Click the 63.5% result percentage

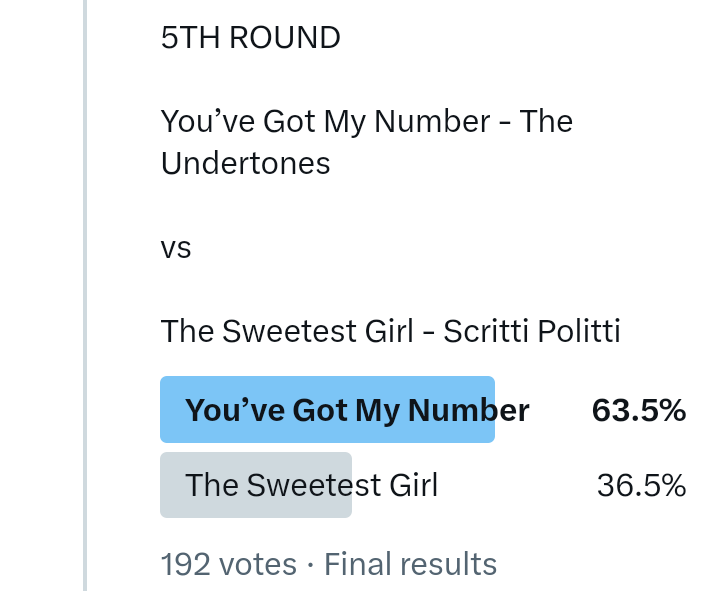click(638, 410)
